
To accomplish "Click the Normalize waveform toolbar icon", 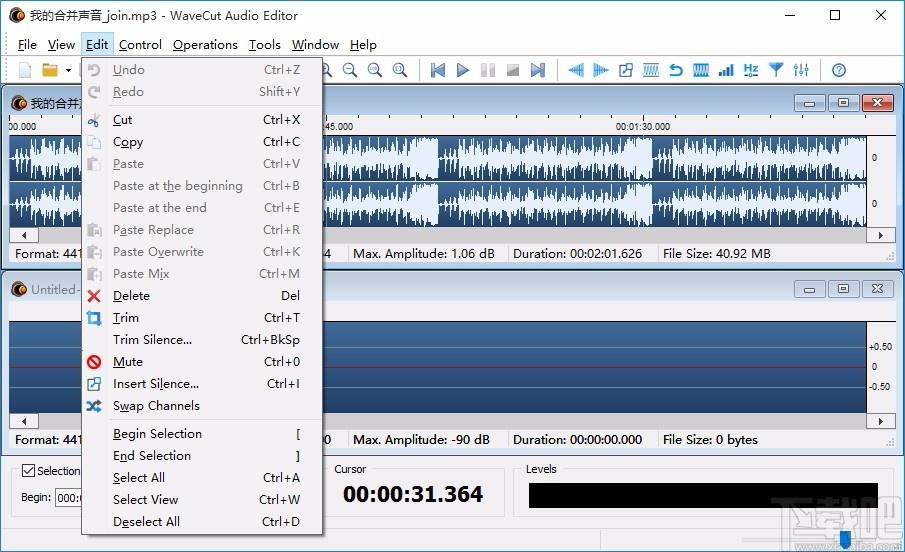I will pos(651,70).
